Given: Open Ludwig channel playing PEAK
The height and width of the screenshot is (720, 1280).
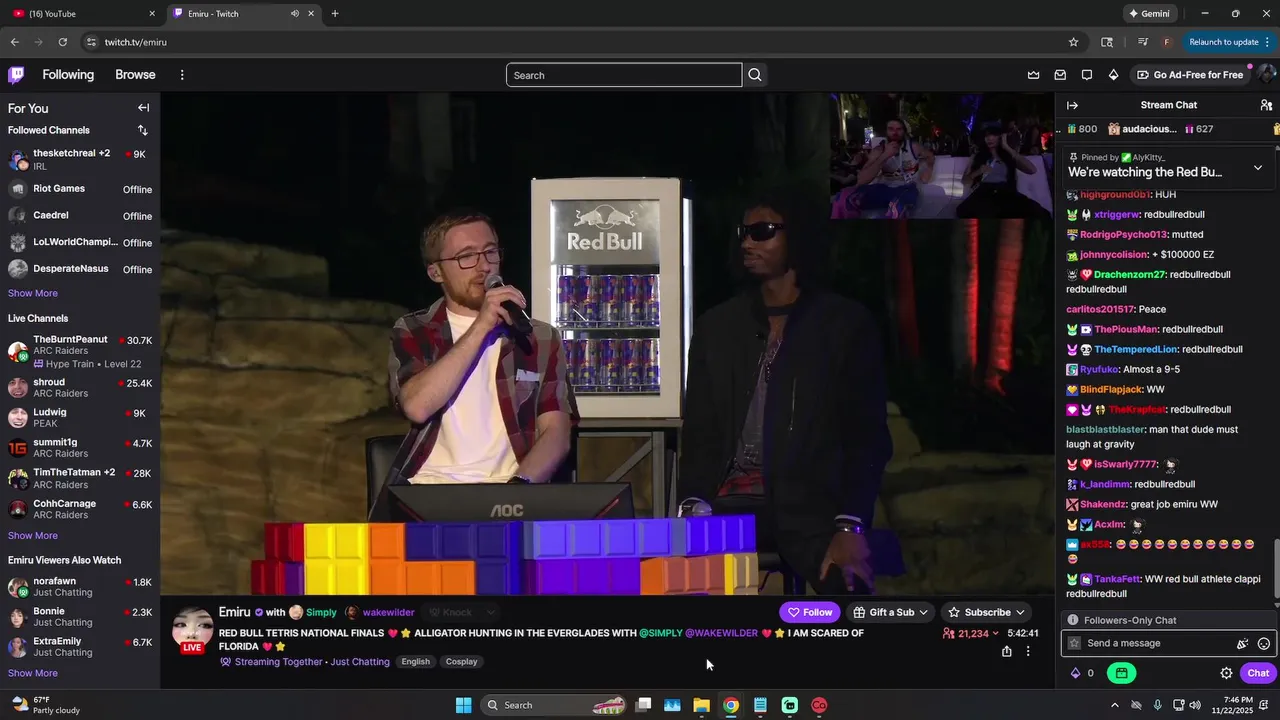Looking at the screenshot, I should click(80, 418).
